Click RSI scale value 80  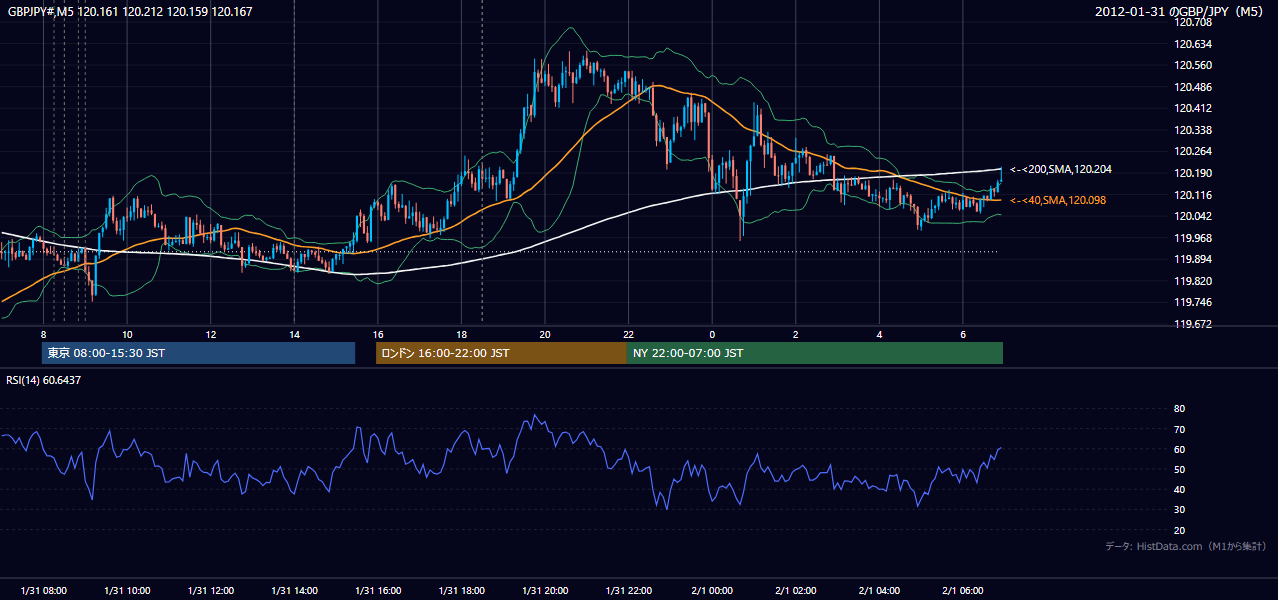pos(1179,409)
